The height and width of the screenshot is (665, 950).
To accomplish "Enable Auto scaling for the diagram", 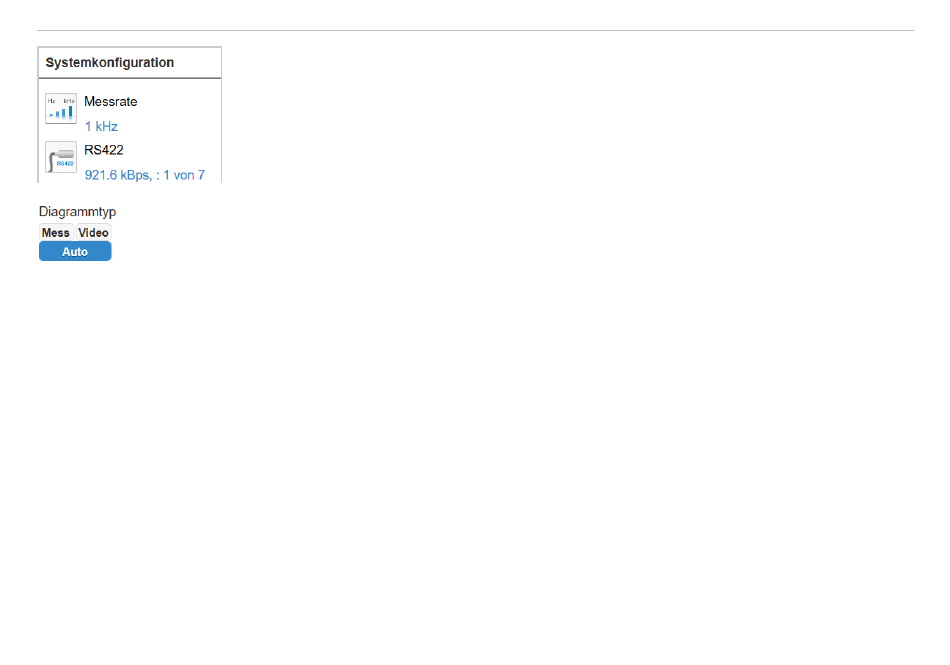I will (x=75, y=252).
